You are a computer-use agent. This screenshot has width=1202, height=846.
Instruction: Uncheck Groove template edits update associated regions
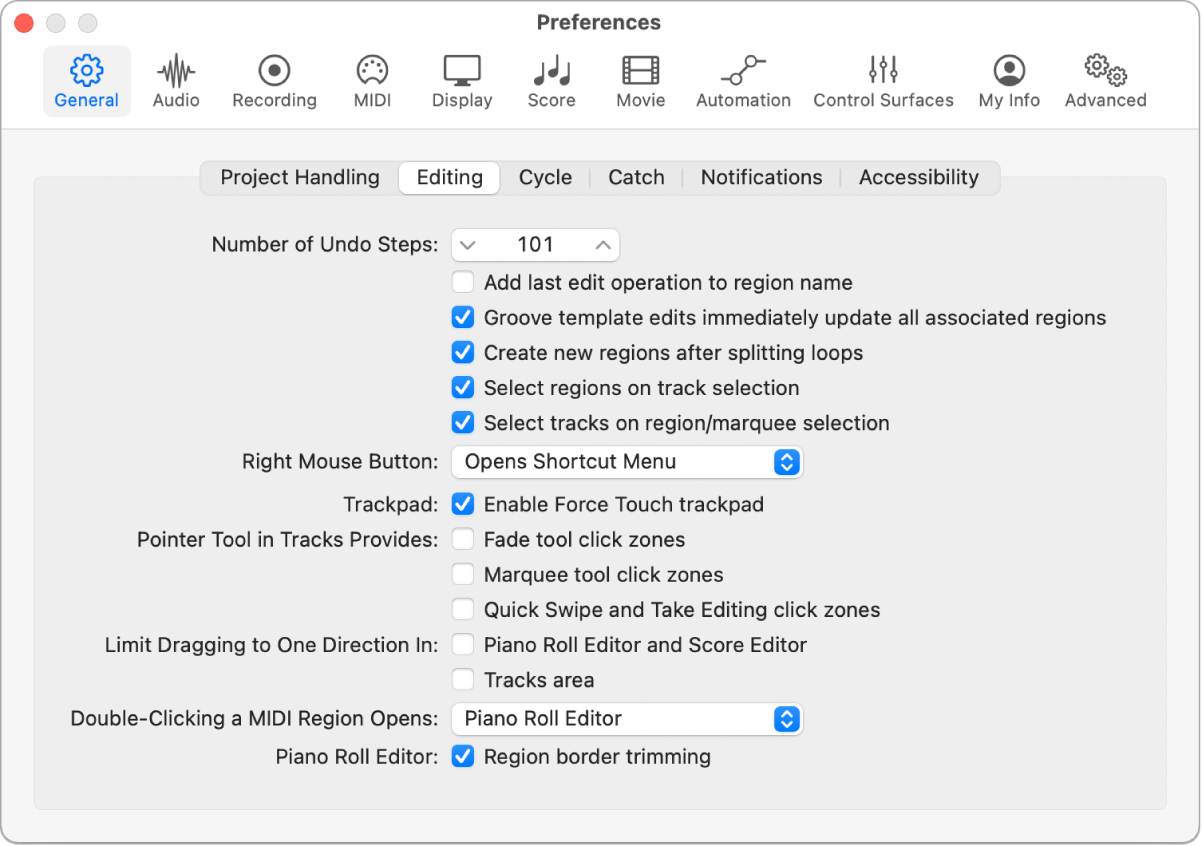(463, 318)
